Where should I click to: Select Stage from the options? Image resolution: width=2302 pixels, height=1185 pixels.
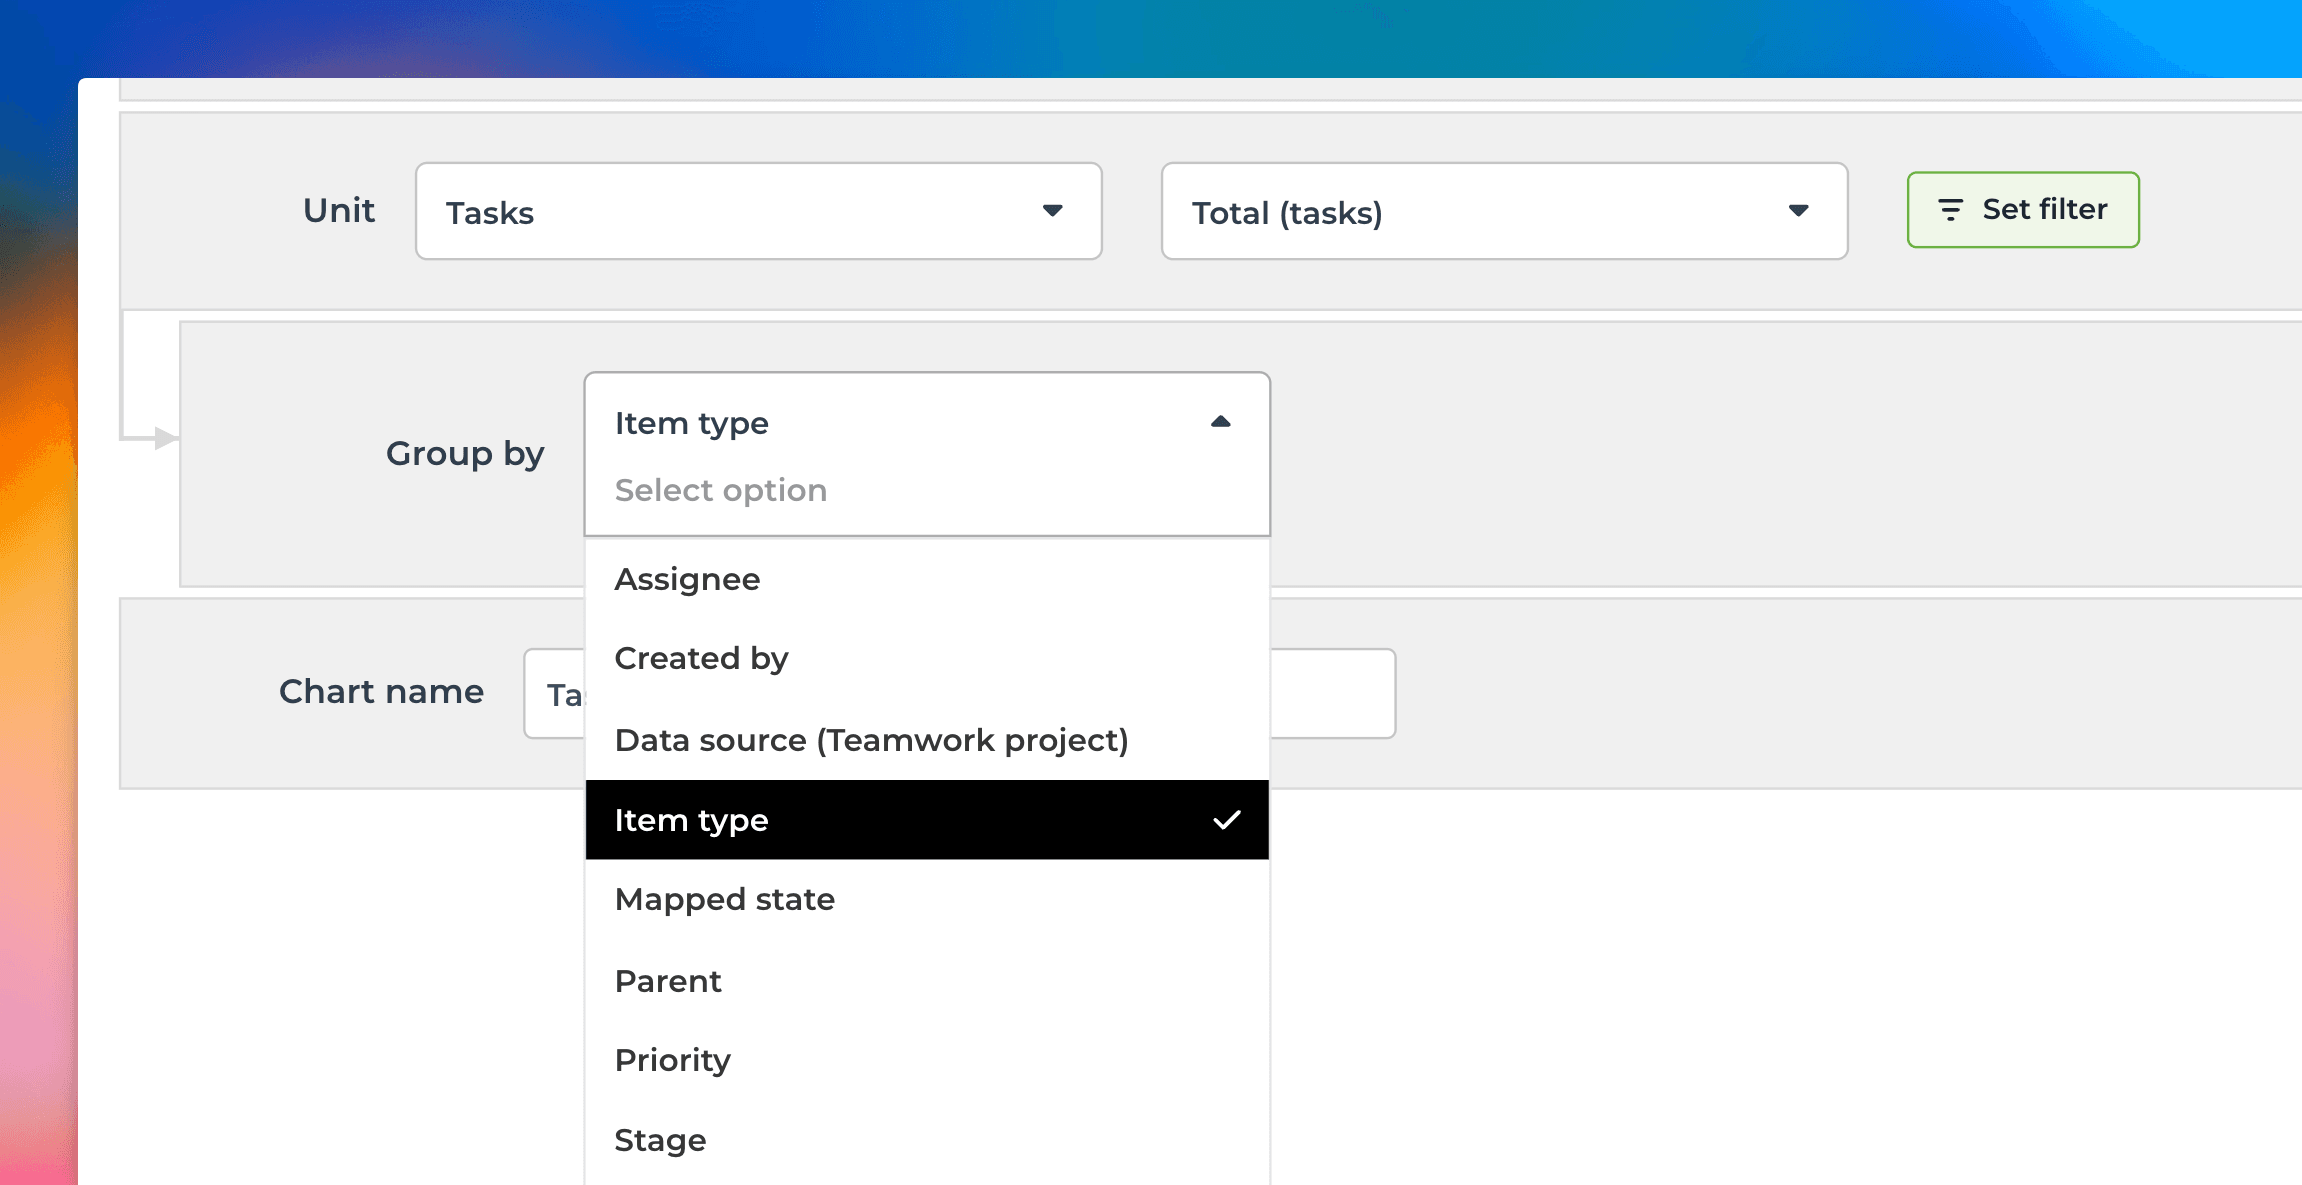tap(660, 1141)
